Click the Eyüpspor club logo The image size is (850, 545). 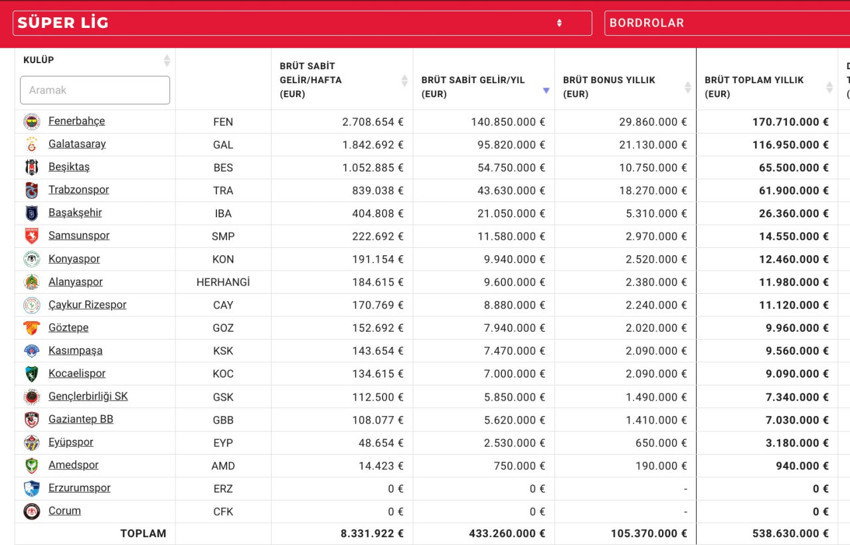click(31, 443)
